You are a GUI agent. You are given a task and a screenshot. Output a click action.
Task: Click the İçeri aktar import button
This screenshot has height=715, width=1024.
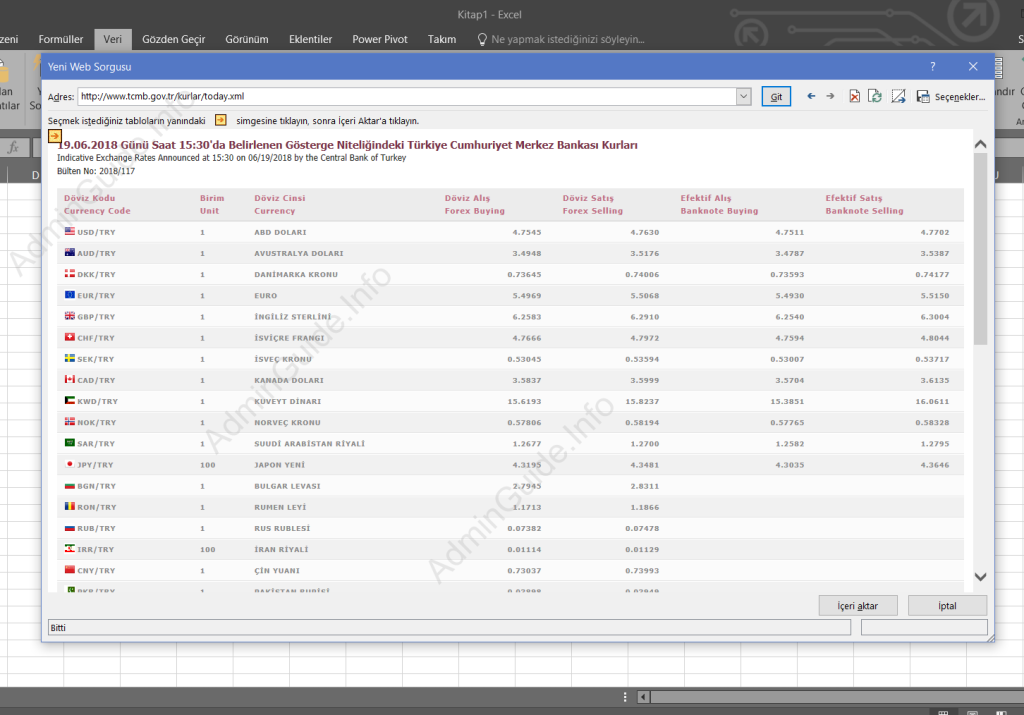coord(858,606)
